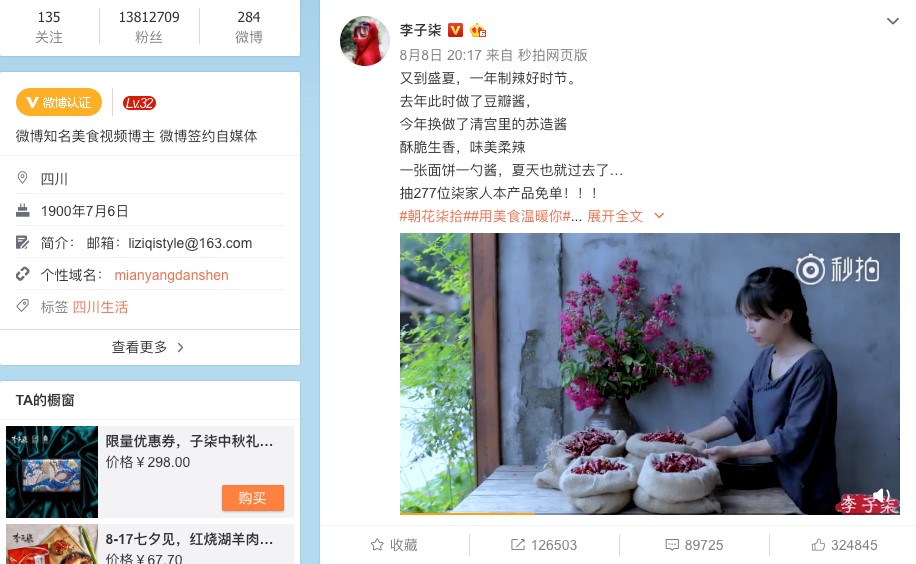Click the 四川生活 tag link
The width and height of the screenshot is (916, 564).
(100, 307)
